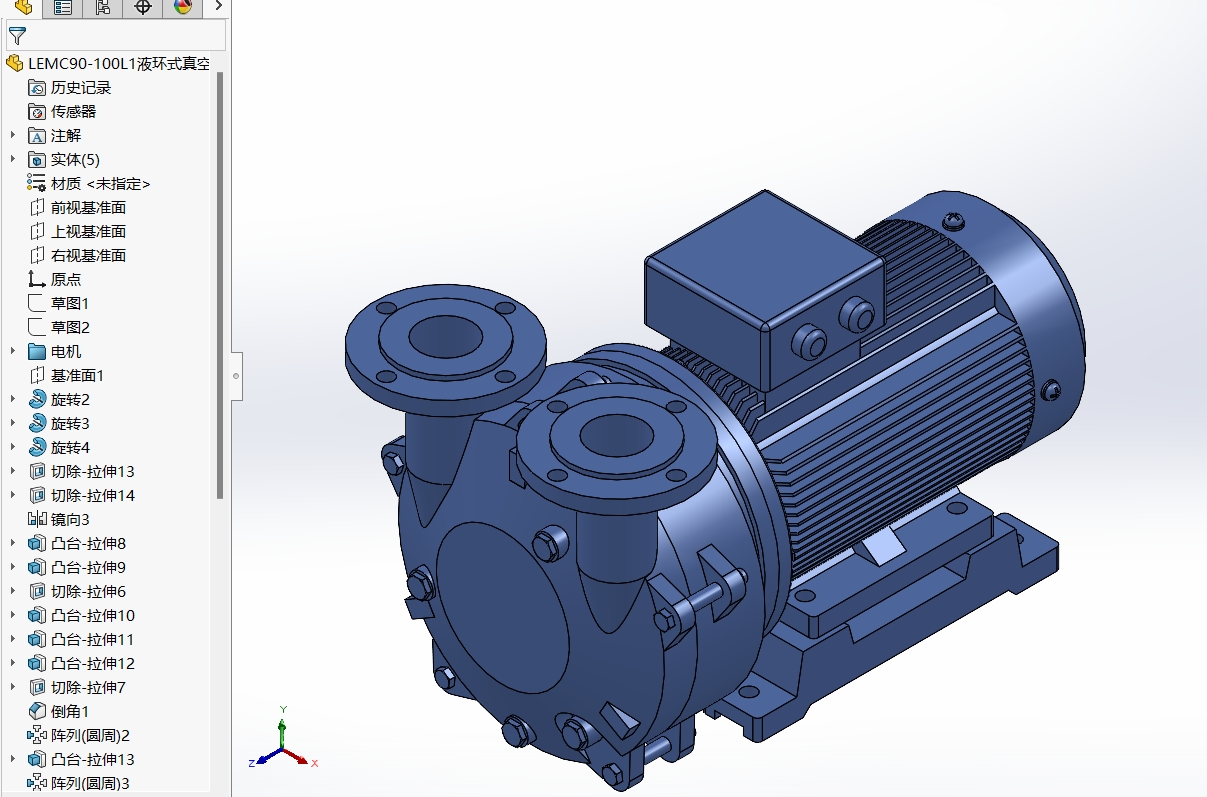Click the 电机 folder icon

[37, 351]
